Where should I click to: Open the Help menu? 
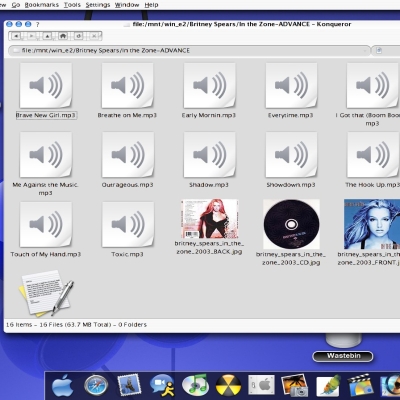(x=151, y=5)
